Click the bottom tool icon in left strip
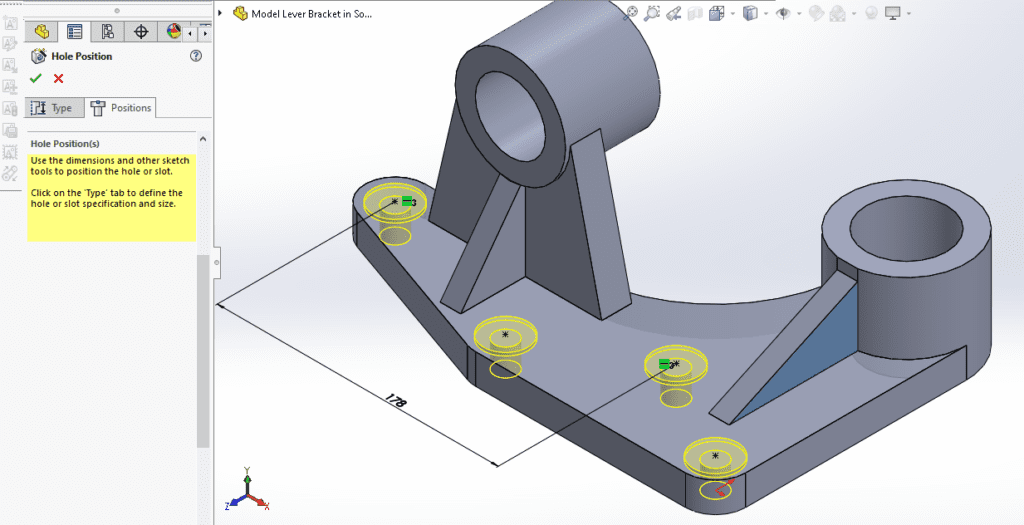Screen dimensions: 1024x525 pos(10,173)
